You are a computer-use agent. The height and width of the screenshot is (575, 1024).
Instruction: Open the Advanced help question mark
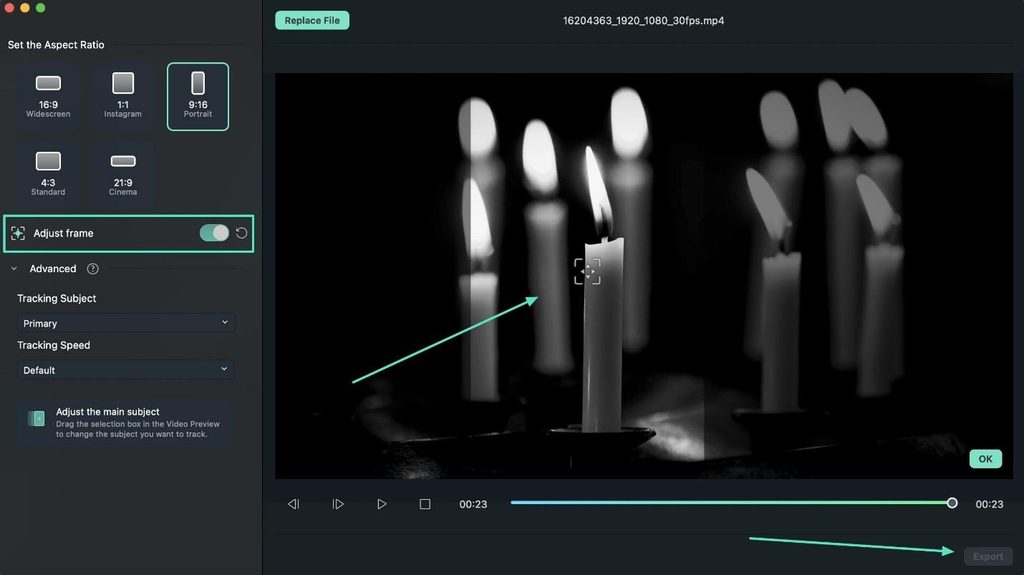click(93, 269)
